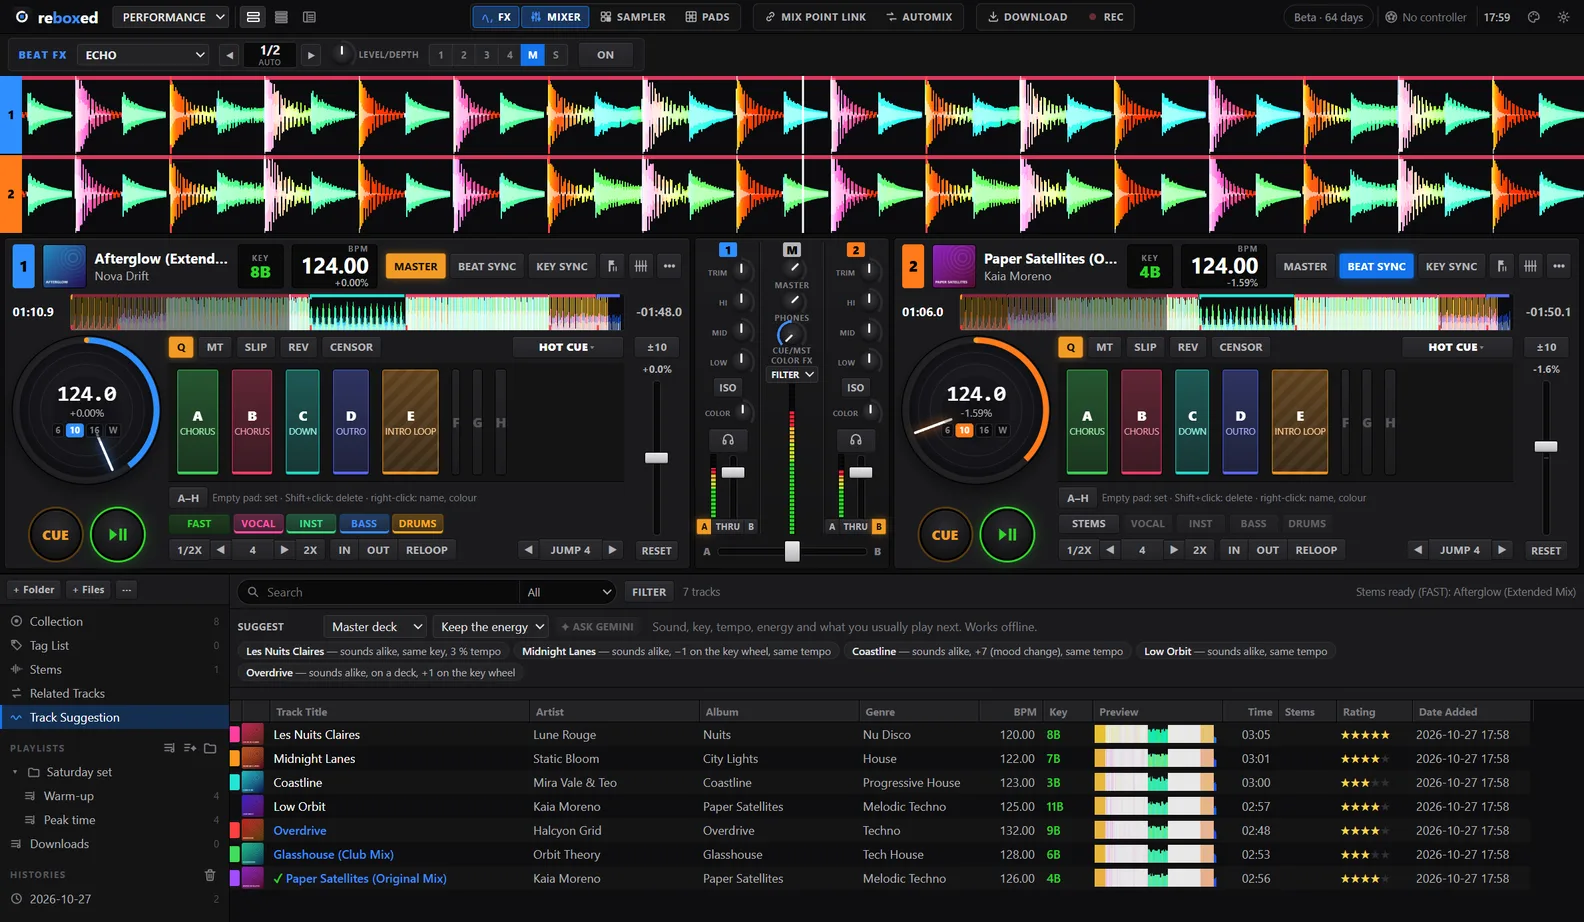Open deck 2 more options (three dots)

pyautogui.click(x=1559, y=266)
